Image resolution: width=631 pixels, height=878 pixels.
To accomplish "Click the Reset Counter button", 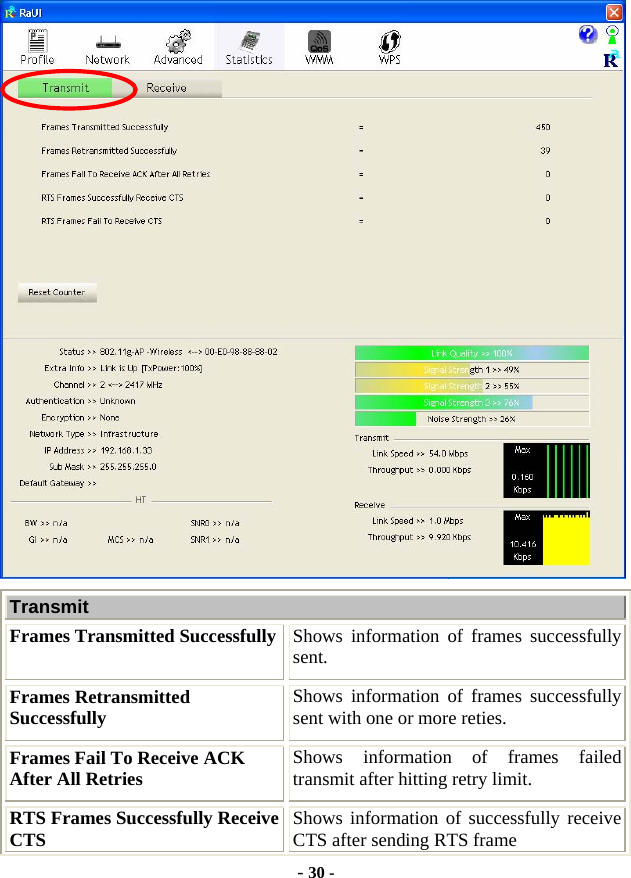I will click(x=57, y=292).
